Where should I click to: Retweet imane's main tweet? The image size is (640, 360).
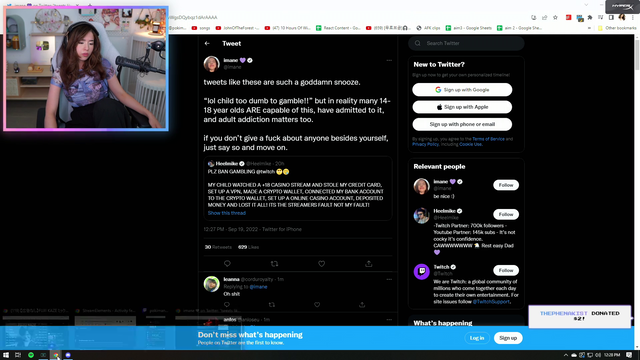(x=274, y=264)
